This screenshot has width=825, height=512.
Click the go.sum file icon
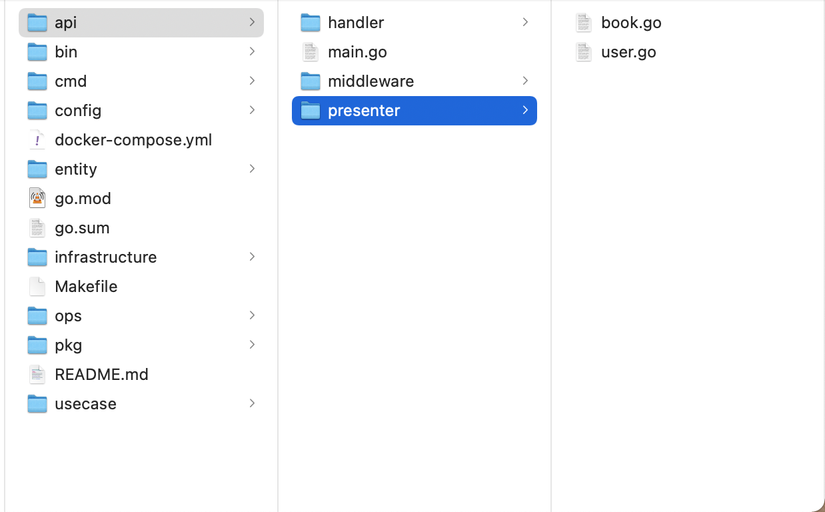[x=37, y=228]
